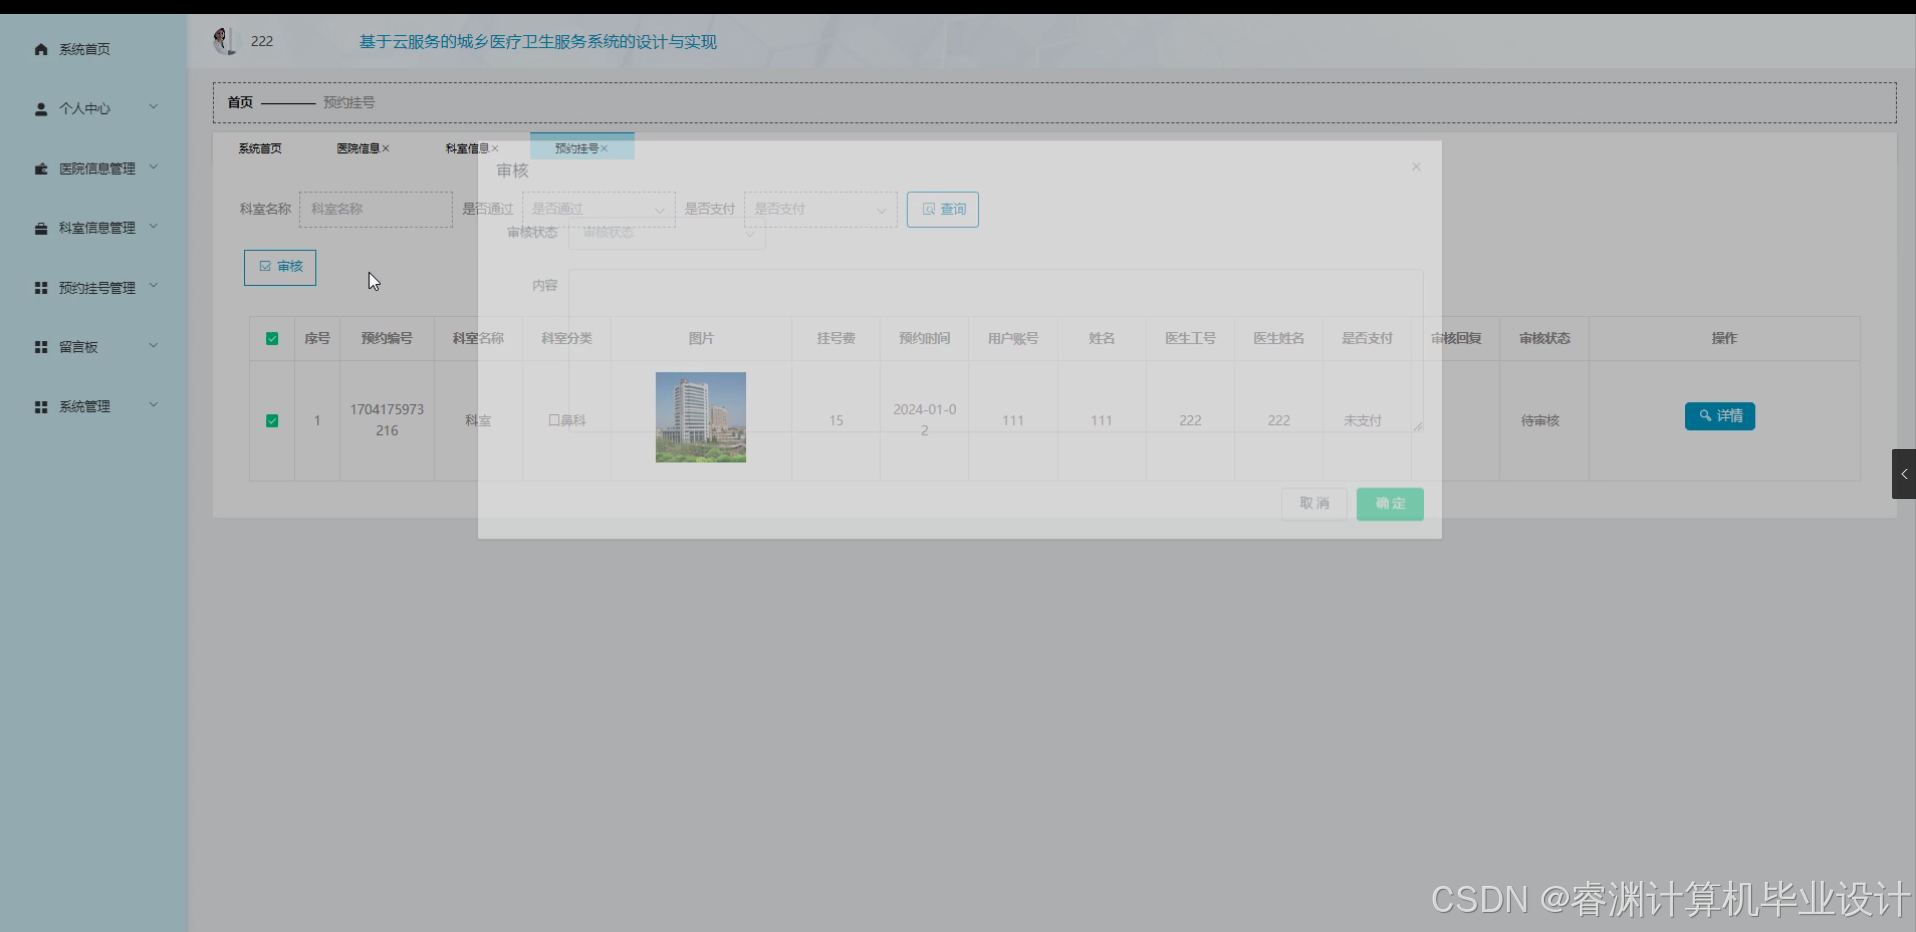Click the hospital building thumbnail

coord(701,417)
